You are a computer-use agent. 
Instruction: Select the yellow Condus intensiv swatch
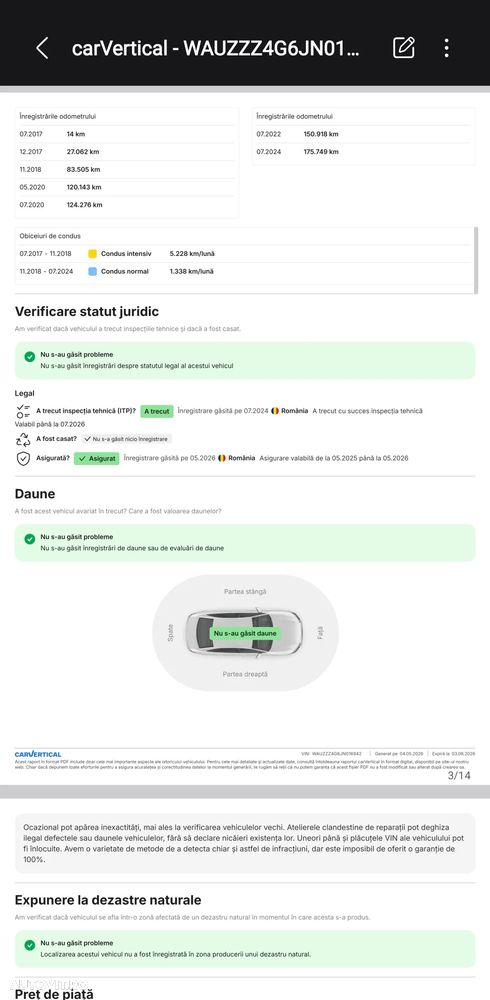(93, 254)
